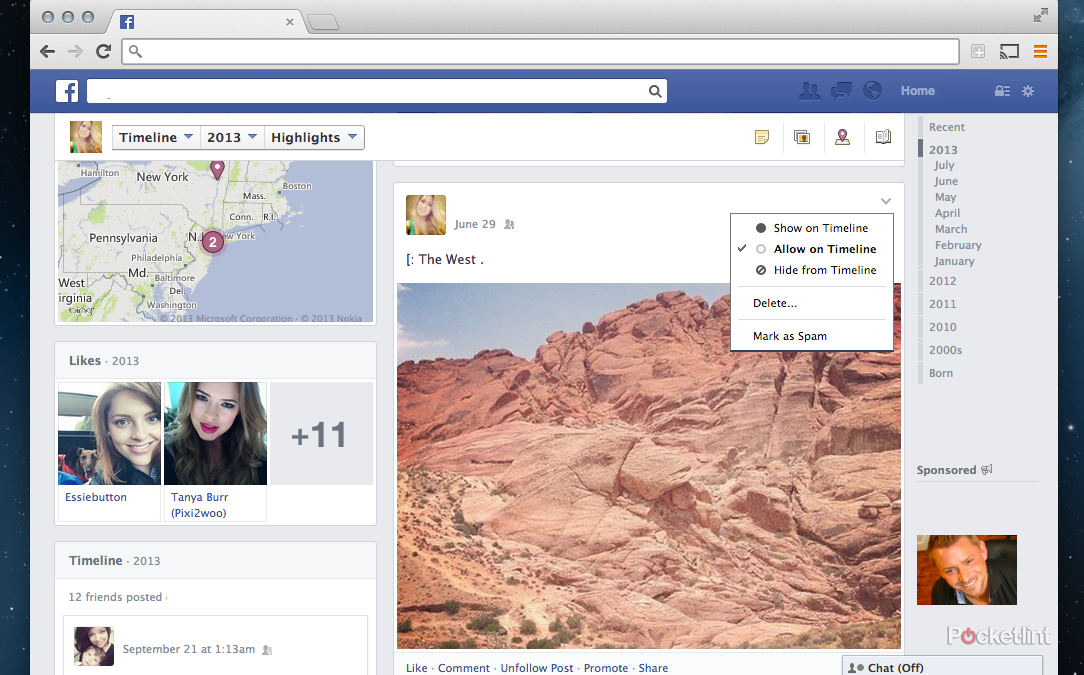Viewport: 1084px width, 675px height.
Task: Open the account settings gear icon
Action: [x=1028, y=91]
